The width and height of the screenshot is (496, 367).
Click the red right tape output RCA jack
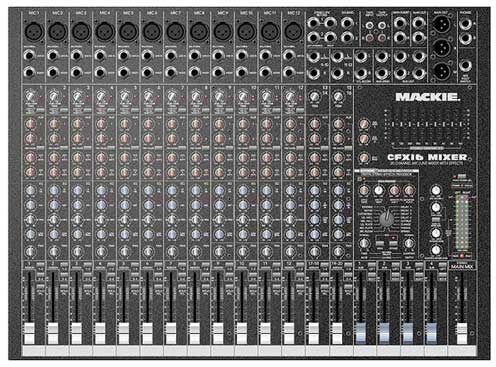pyautogui.click(x=382, y=38)
